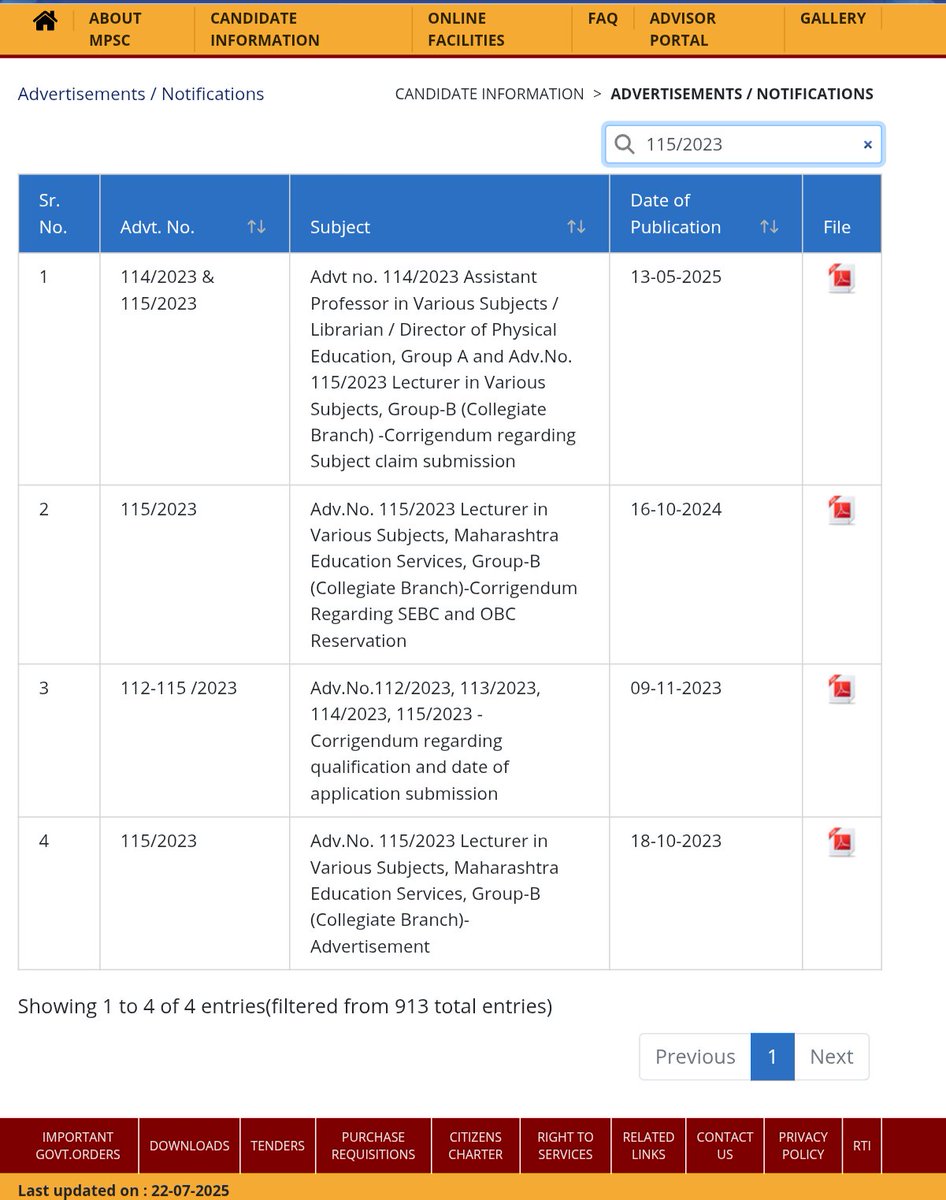Click the Sr. No. column header

(59, 214)
